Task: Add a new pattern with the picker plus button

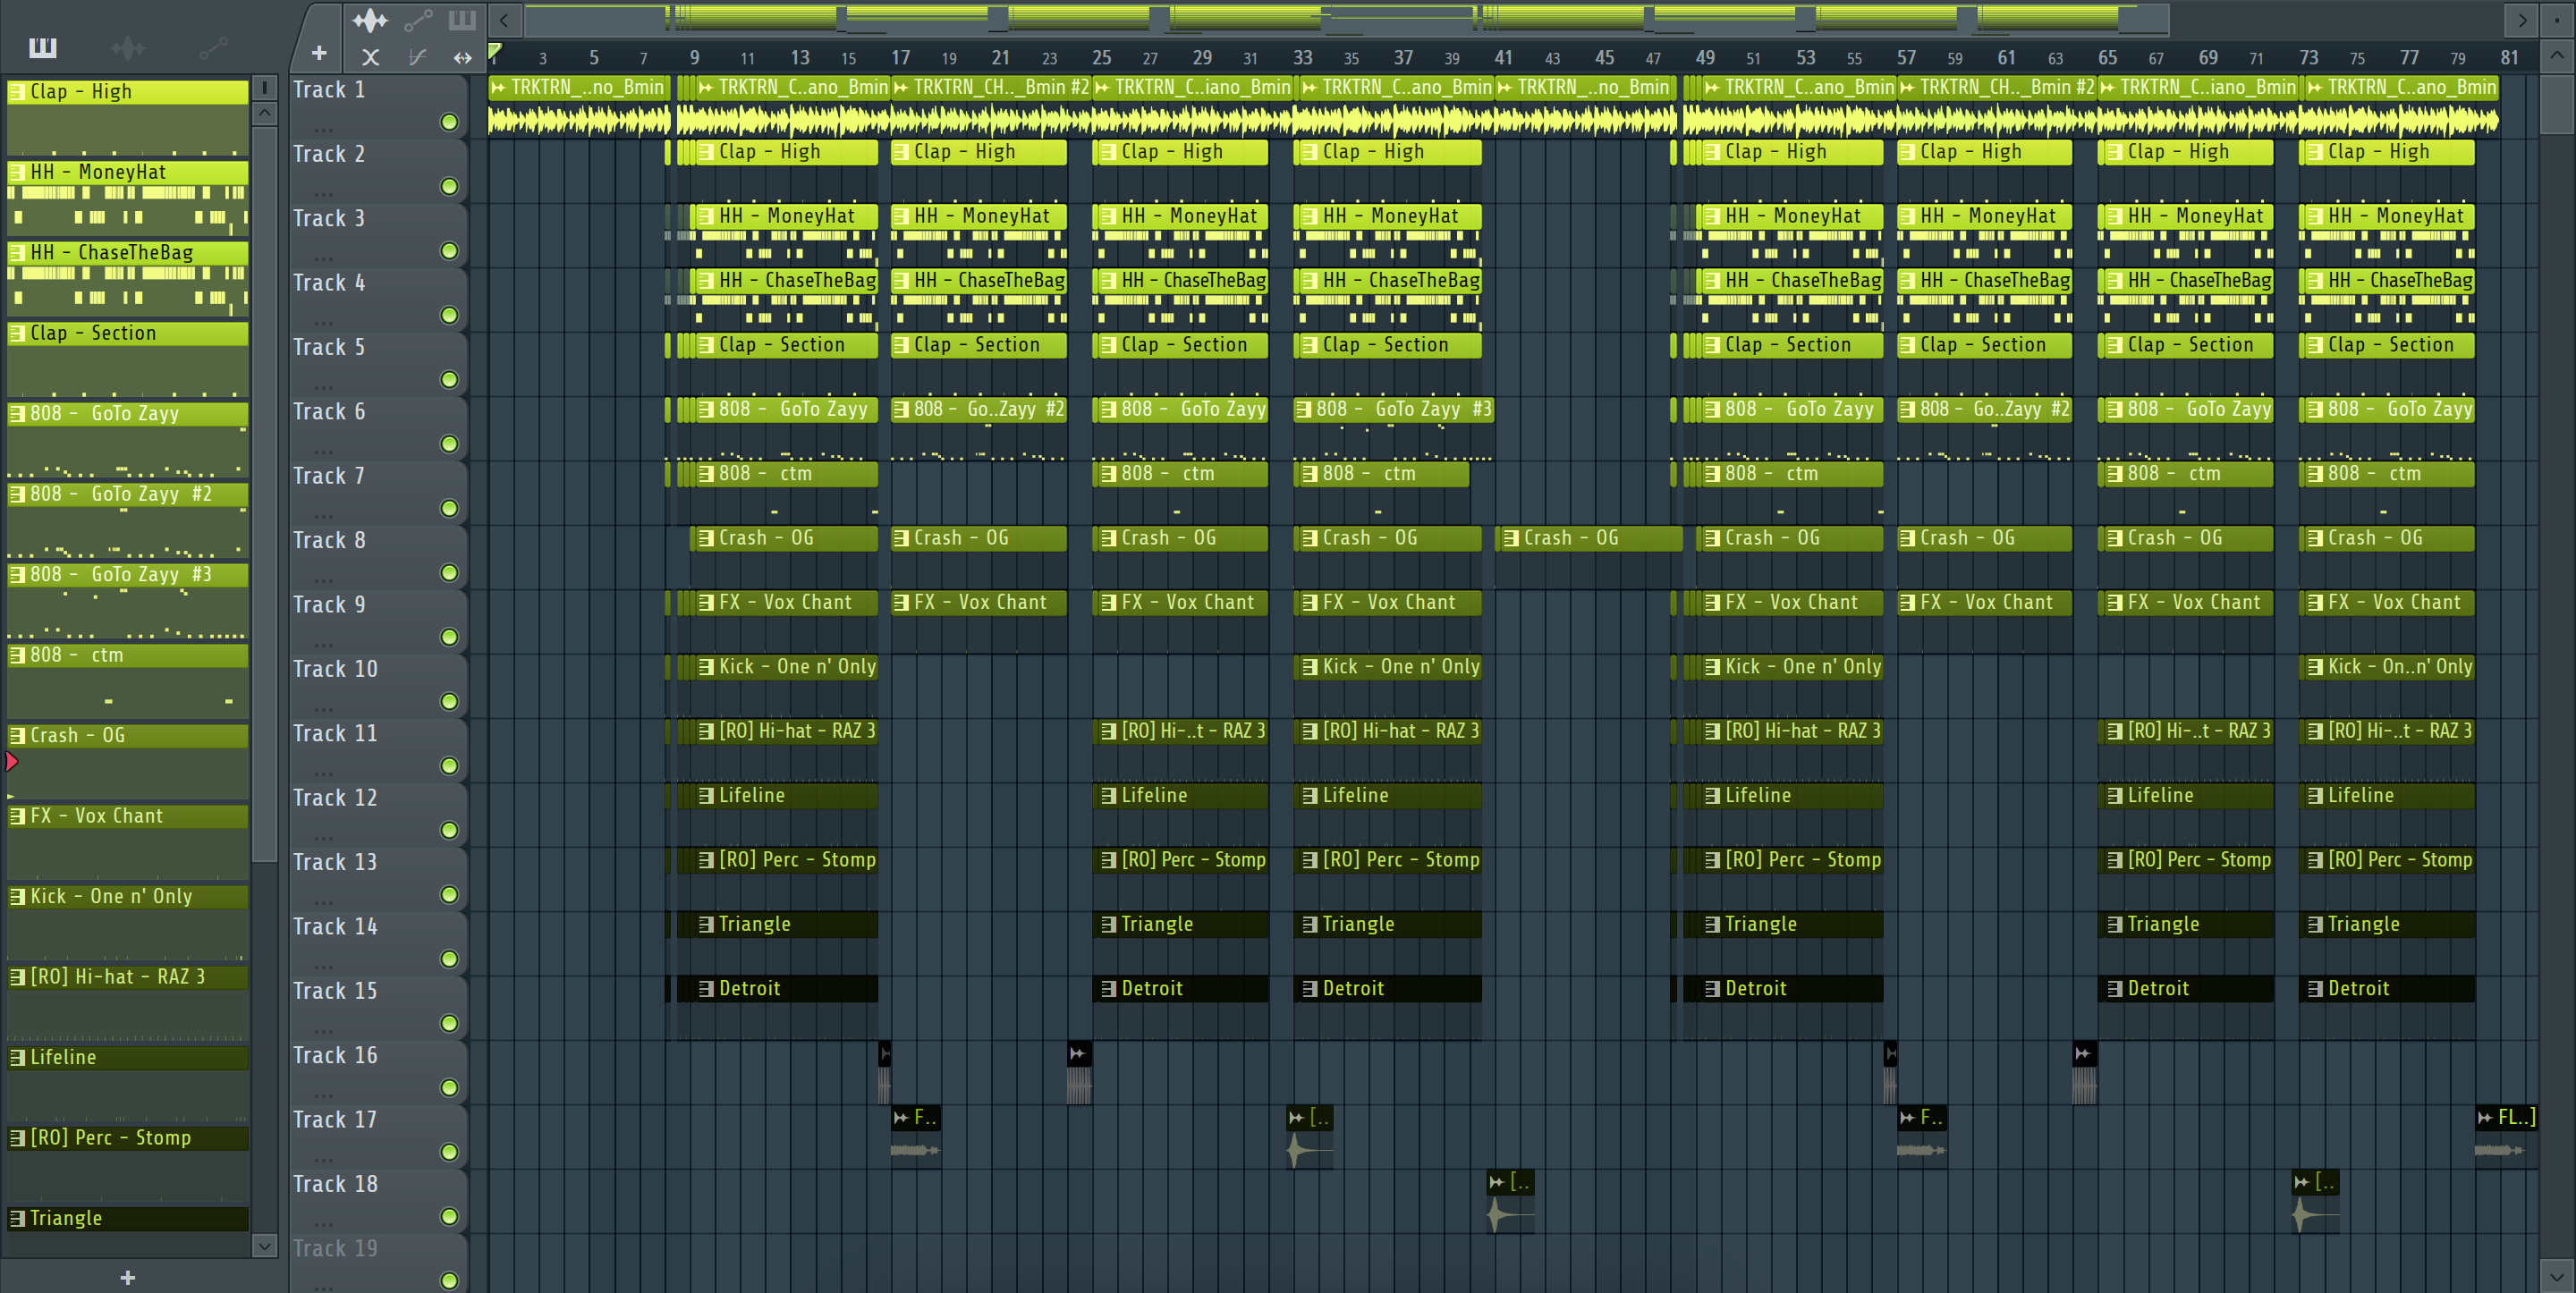Action: point(128,1277)
